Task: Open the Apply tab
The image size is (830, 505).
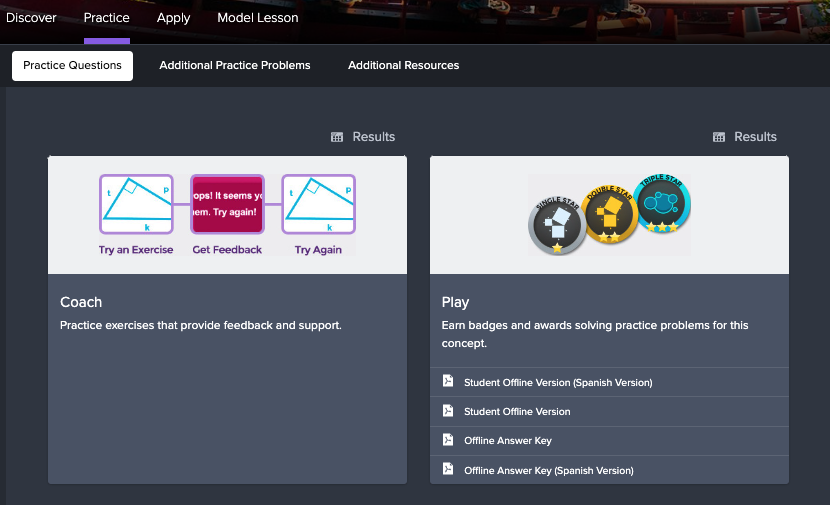Action: coord(173,18)
